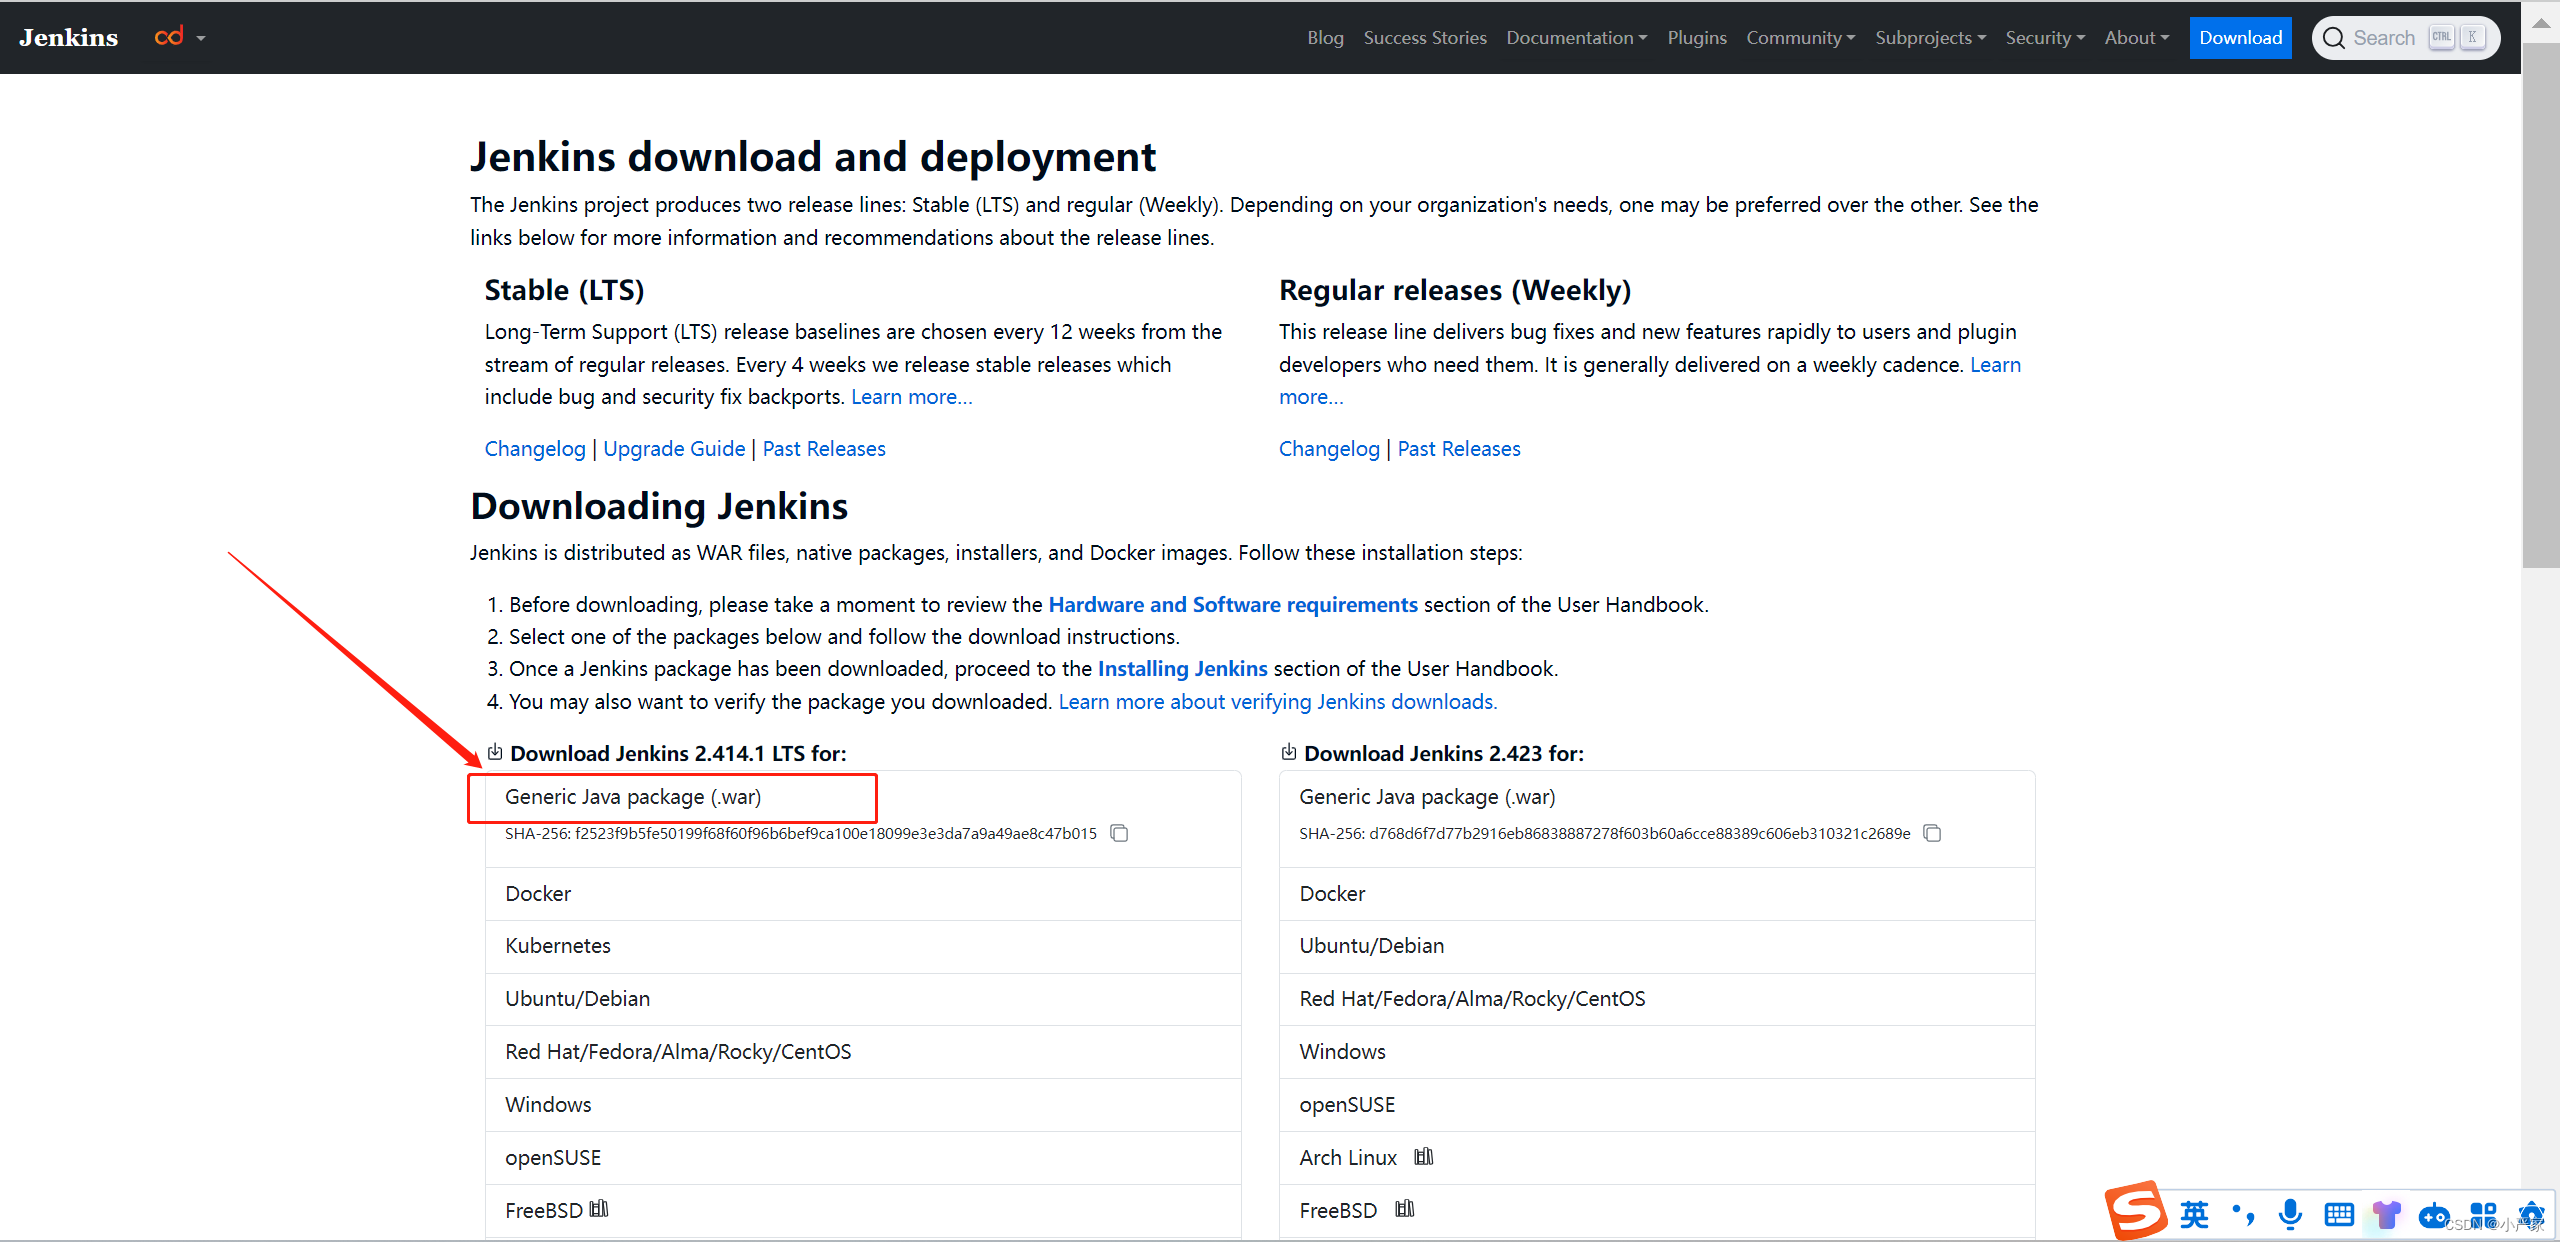Select Red Hat/Fedora under Weekly downloads
Screen dimensions: 2560x1242
(x=1657, y=999)
